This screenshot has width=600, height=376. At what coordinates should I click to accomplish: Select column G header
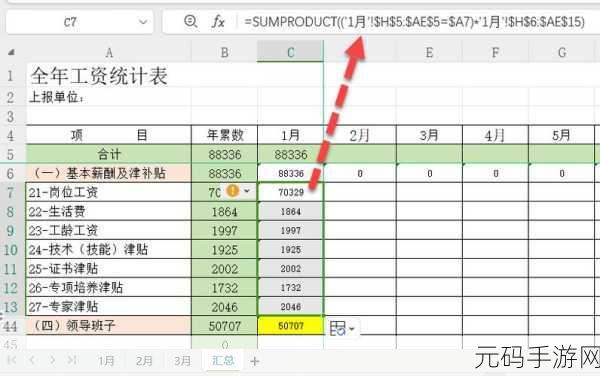pyautogui.click(x=562, y=52)
